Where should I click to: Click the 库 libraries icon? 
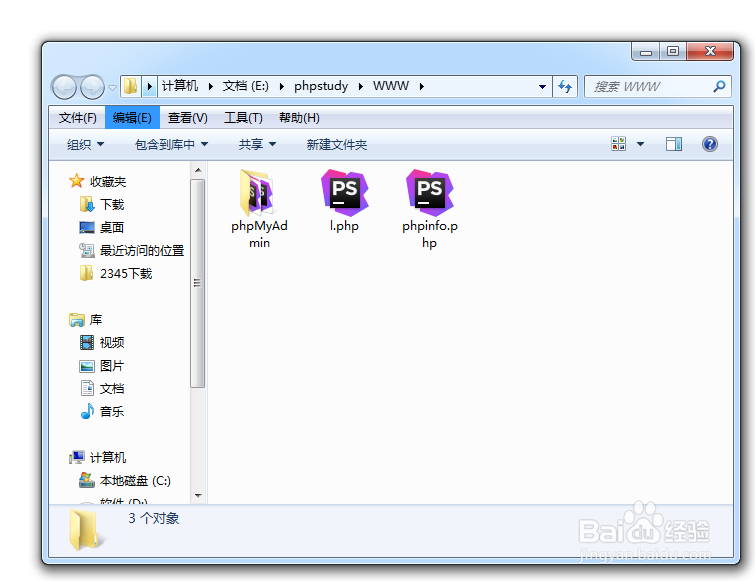point(77,320)
